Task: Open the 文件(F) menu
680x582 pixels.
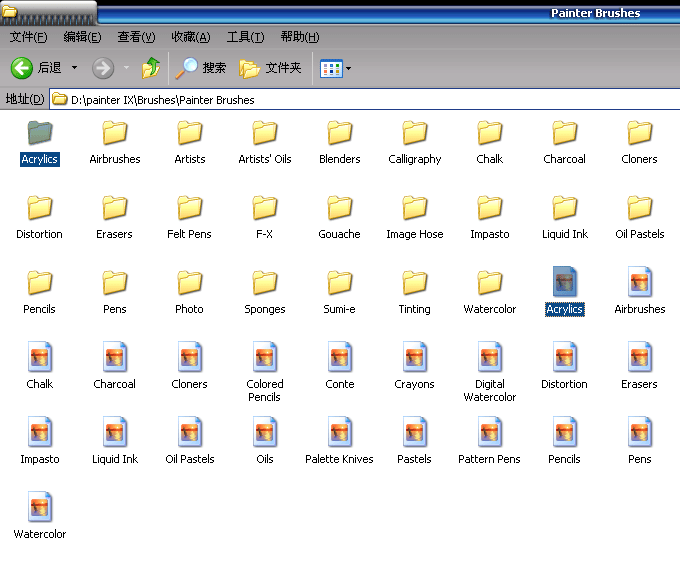Action: 29,37
